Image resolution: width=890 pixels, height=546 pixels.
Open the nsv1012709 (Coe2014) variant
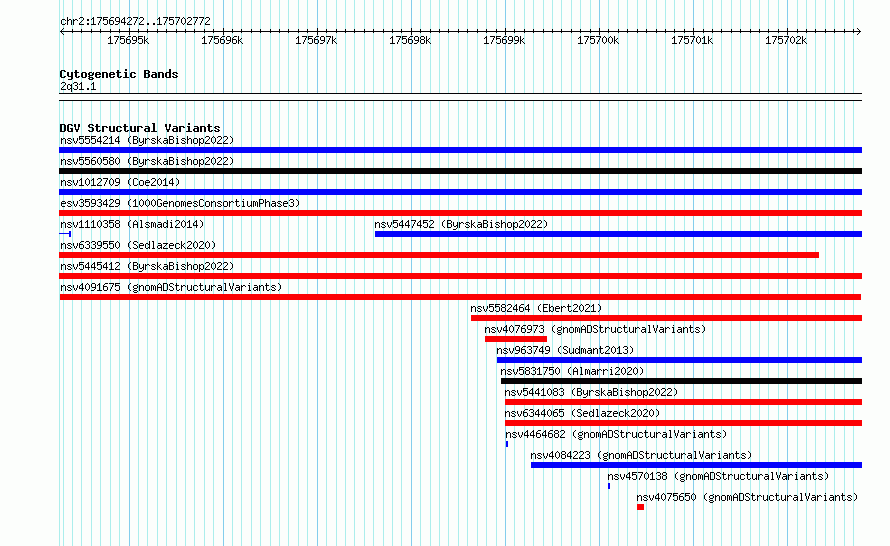(x=120, y=182)
